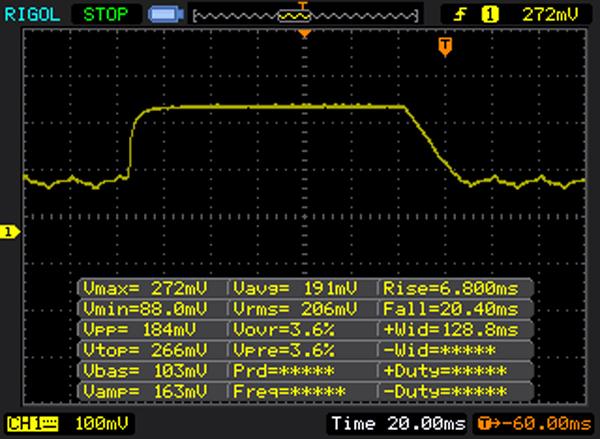Screen dimensions: 600x439
Task: Click the channel 1 ground level marker
Action: (10, 232)
